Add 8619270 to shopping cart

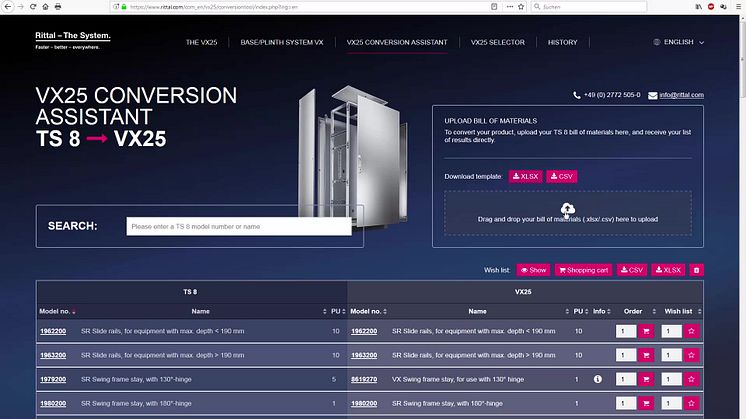click(x=646, y=379)
